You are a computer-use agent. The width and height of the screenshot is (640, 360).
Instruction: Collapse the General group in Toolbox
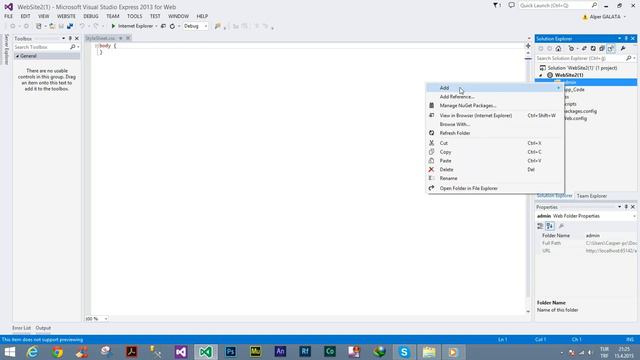(x=17, y=56)
